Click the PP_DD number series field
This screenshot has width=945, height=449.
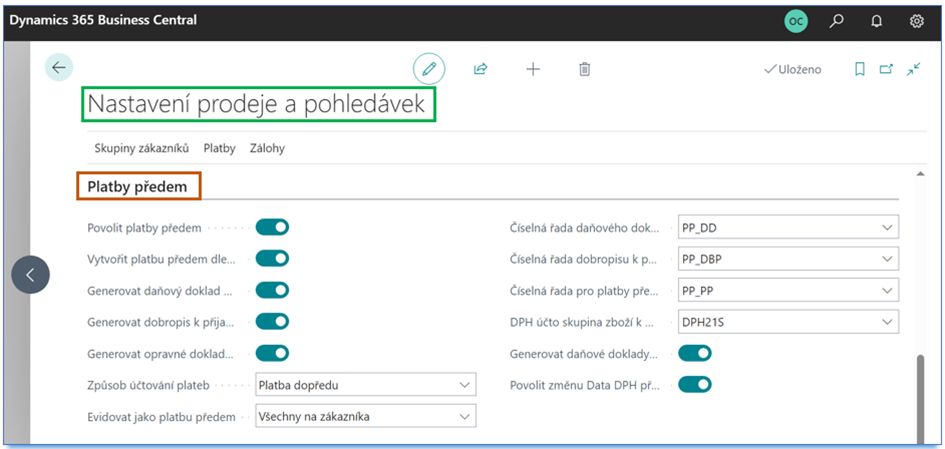(x=776, y=228)
